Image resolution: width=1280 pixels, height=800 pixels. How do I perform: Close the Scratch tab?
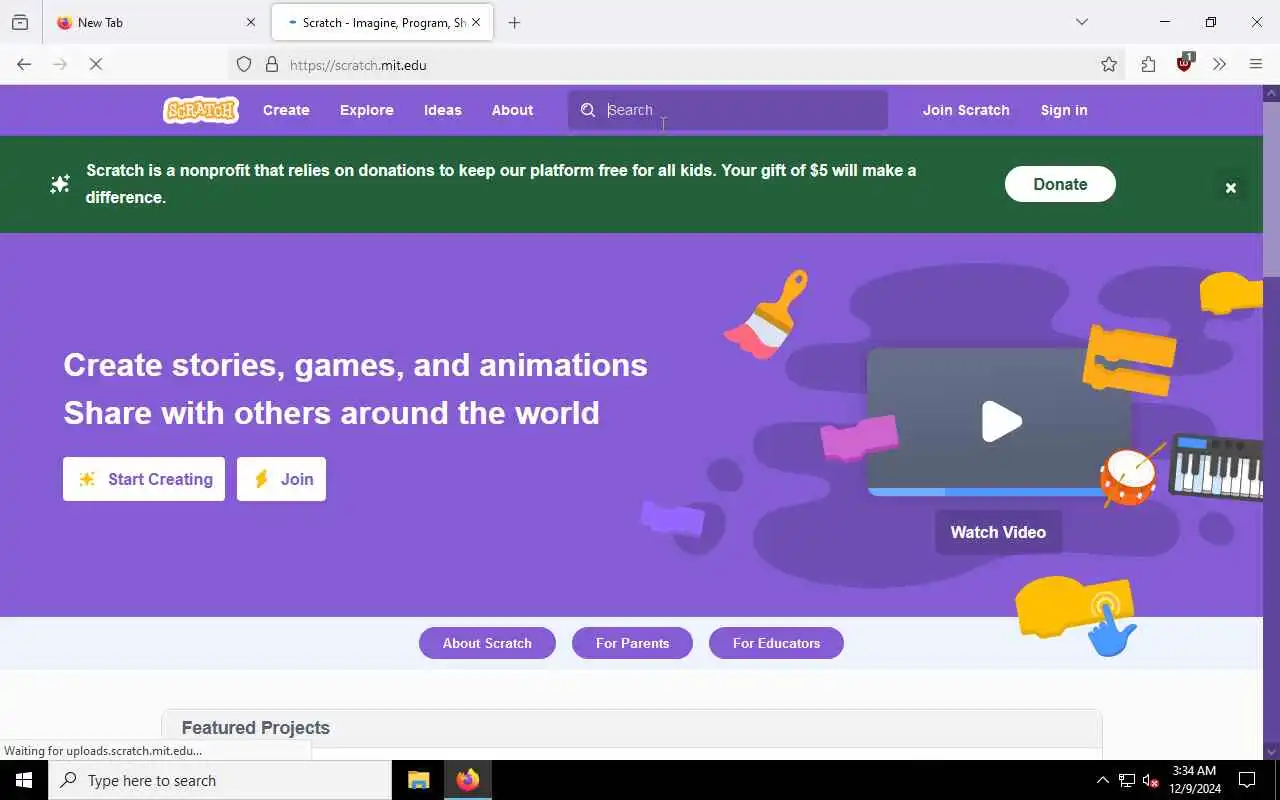click(476, 22)
